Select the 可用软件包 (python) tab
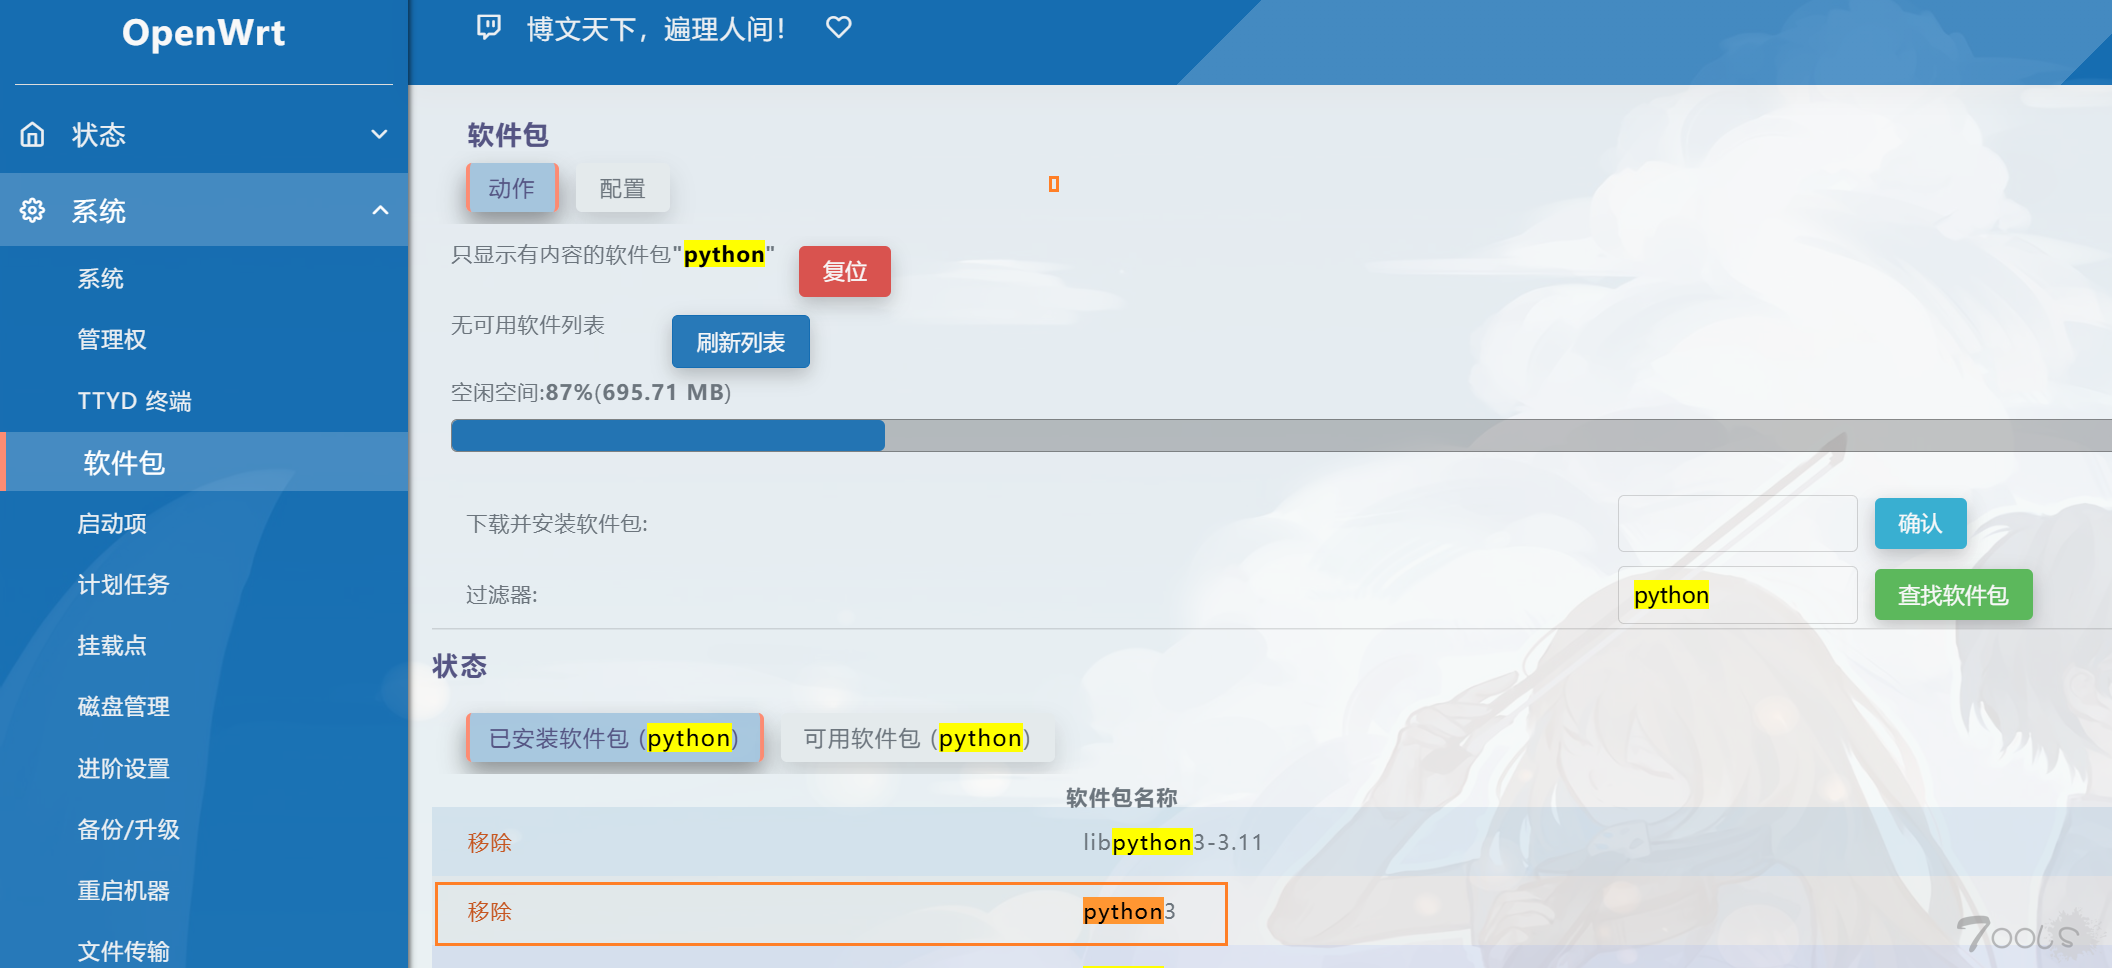2112x968 pixels. (x=915, y=738)
